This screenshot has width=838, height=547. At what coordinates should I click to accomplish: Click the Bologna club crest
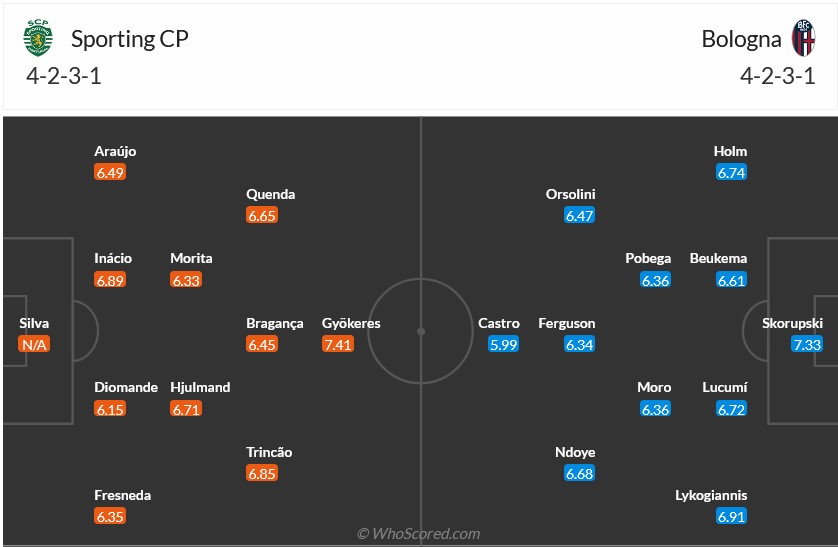tap(803, 39)
